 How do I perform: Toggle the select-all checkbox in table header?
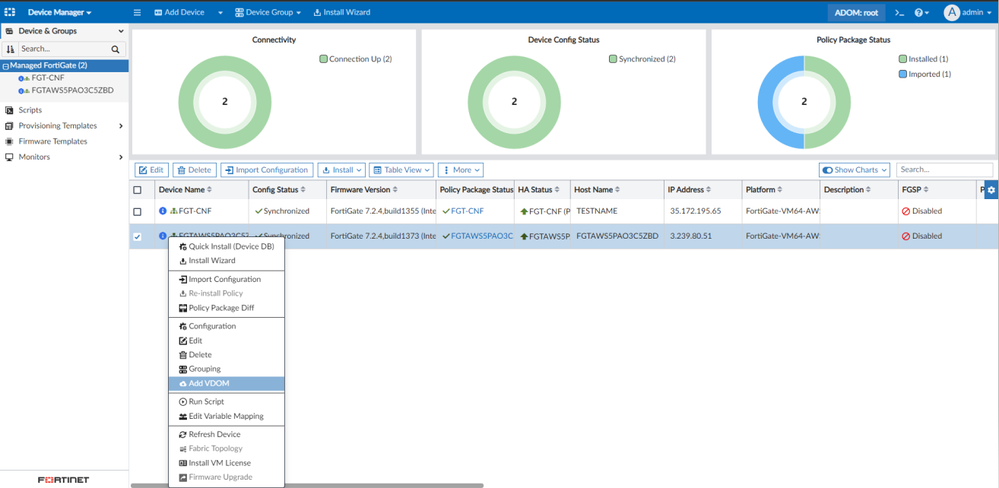coord(138,190)
